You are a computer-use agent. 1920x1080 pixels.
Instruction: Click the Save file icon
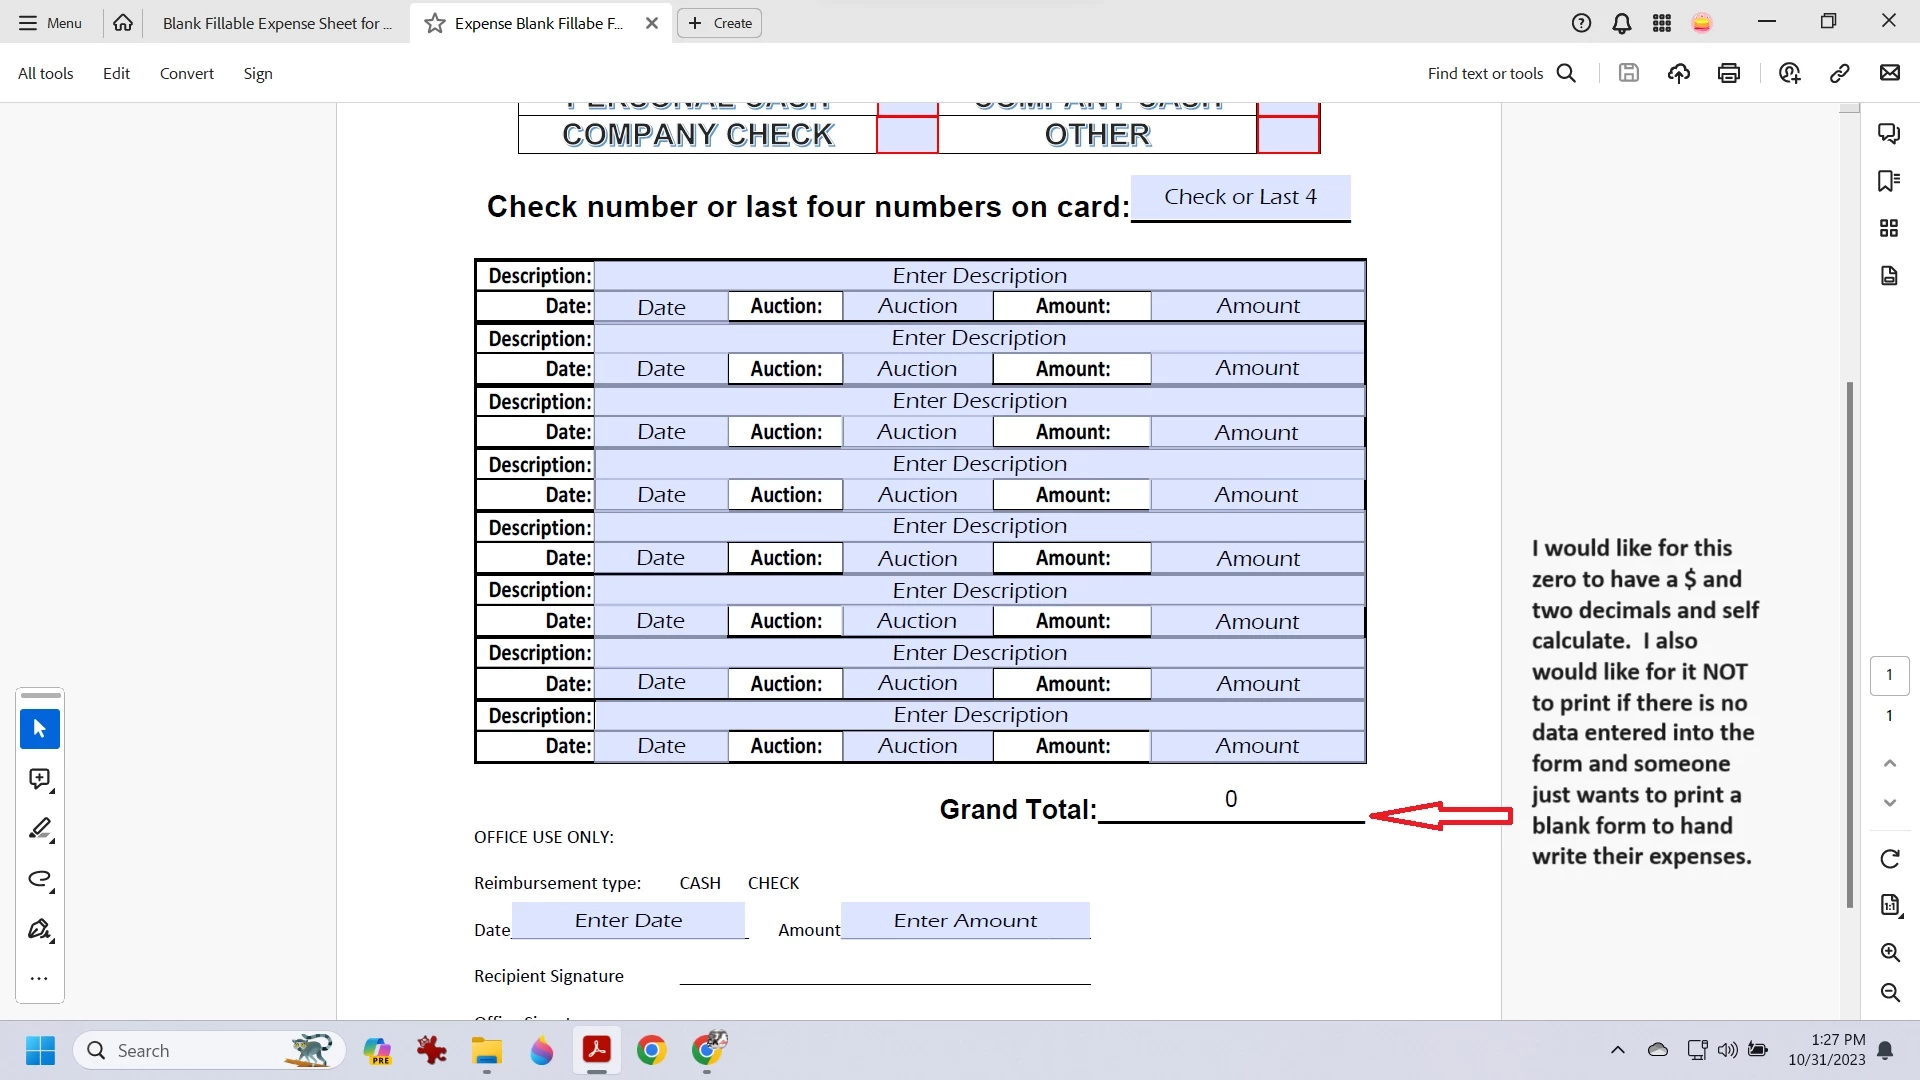1629,73
